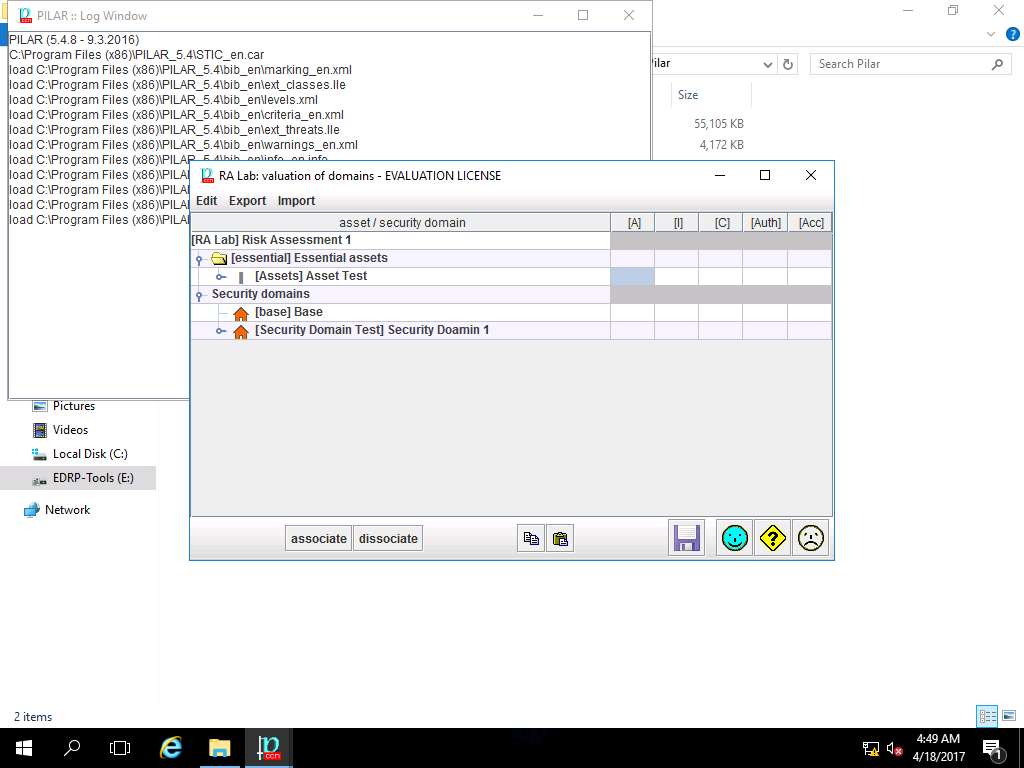Open the Import menu
This screenshot has height=768, width=1024.
point(296,201)
